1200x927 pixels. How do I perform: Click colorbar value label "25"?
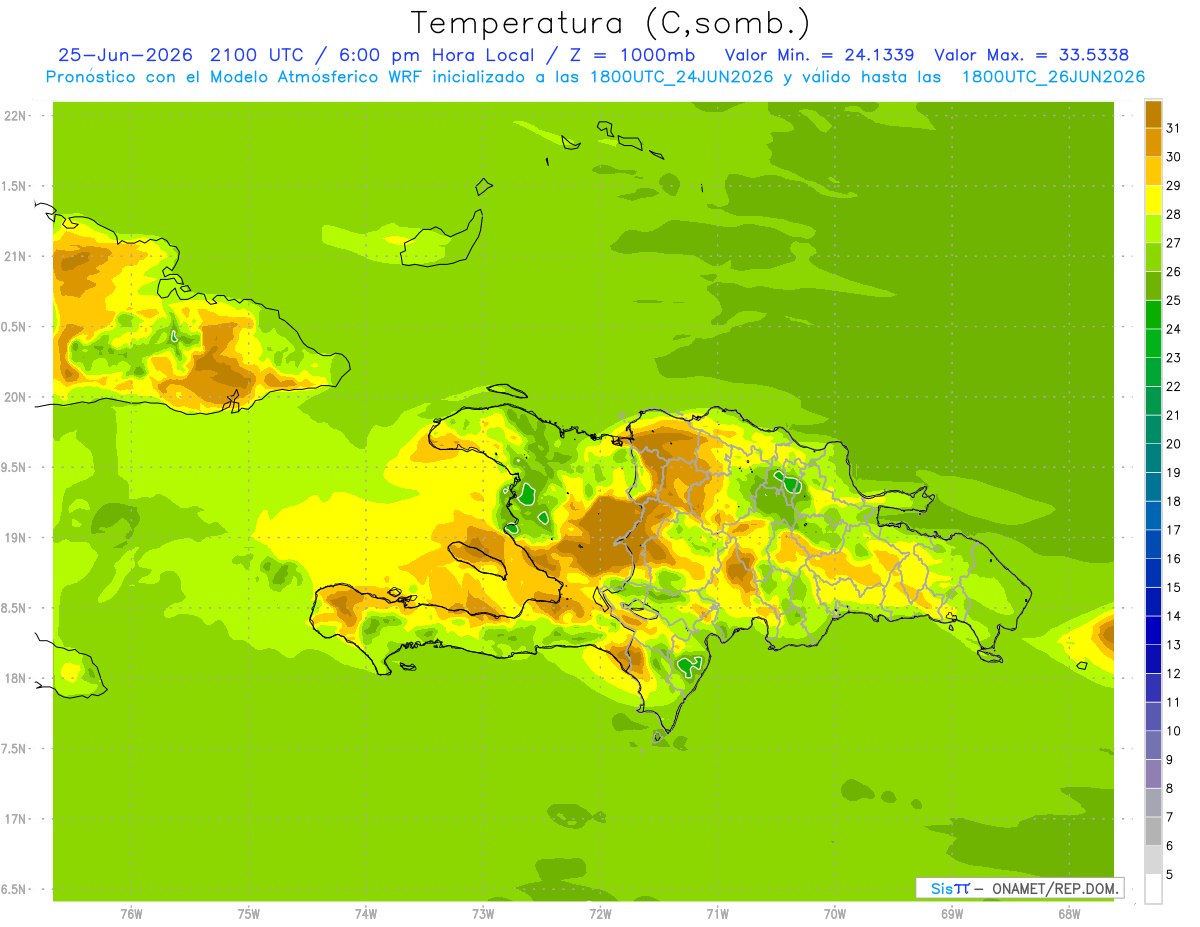click(1173, 300)
